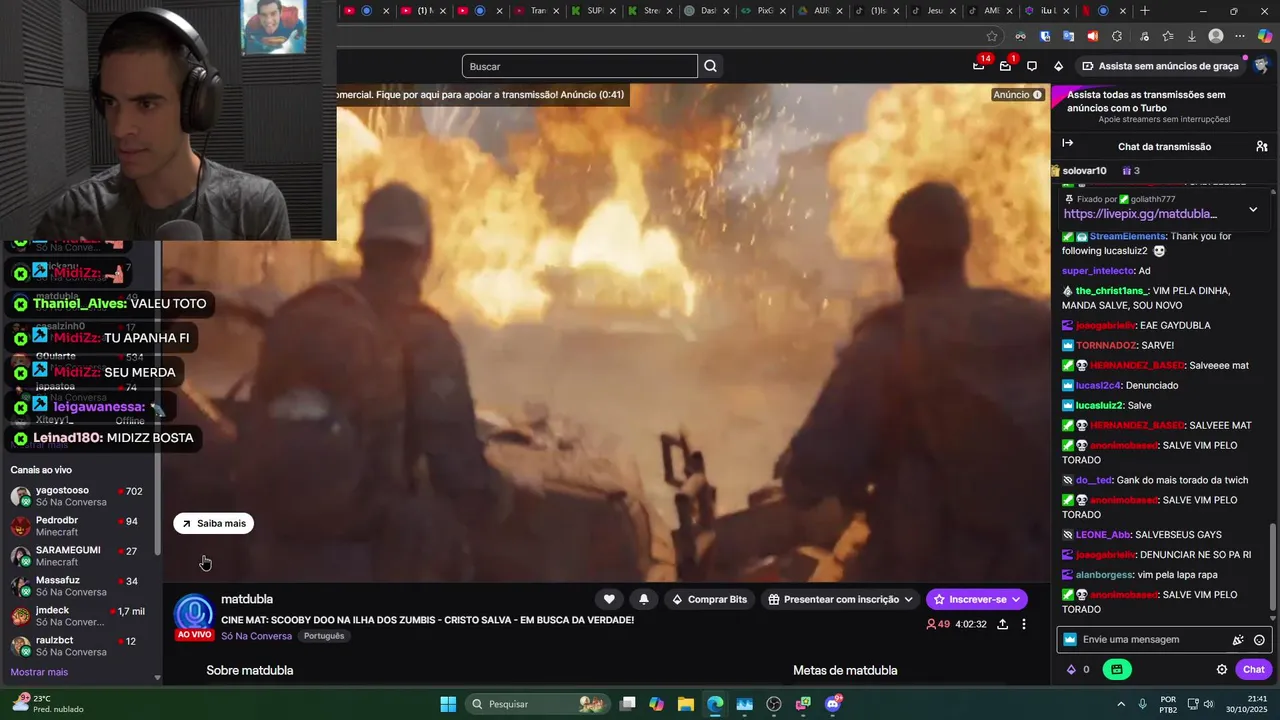The width and height of the screenshot is (1280, 720).
Task: Open the new browser tab plus button
Action: [x=1145, y=11]
